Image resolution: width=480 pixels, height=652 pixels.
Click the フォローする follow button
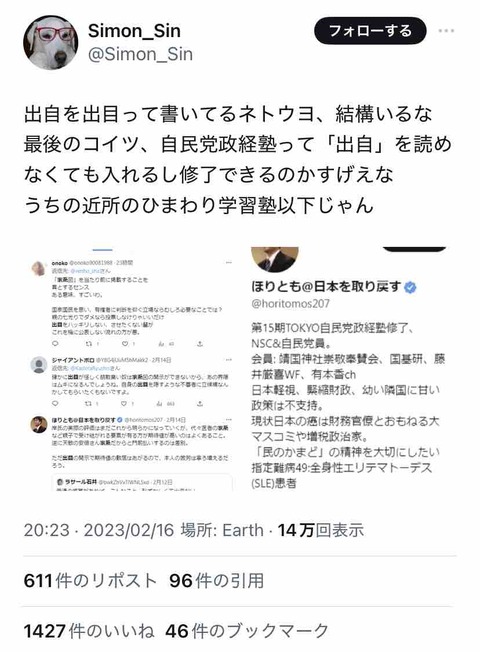tap(370, 30)
